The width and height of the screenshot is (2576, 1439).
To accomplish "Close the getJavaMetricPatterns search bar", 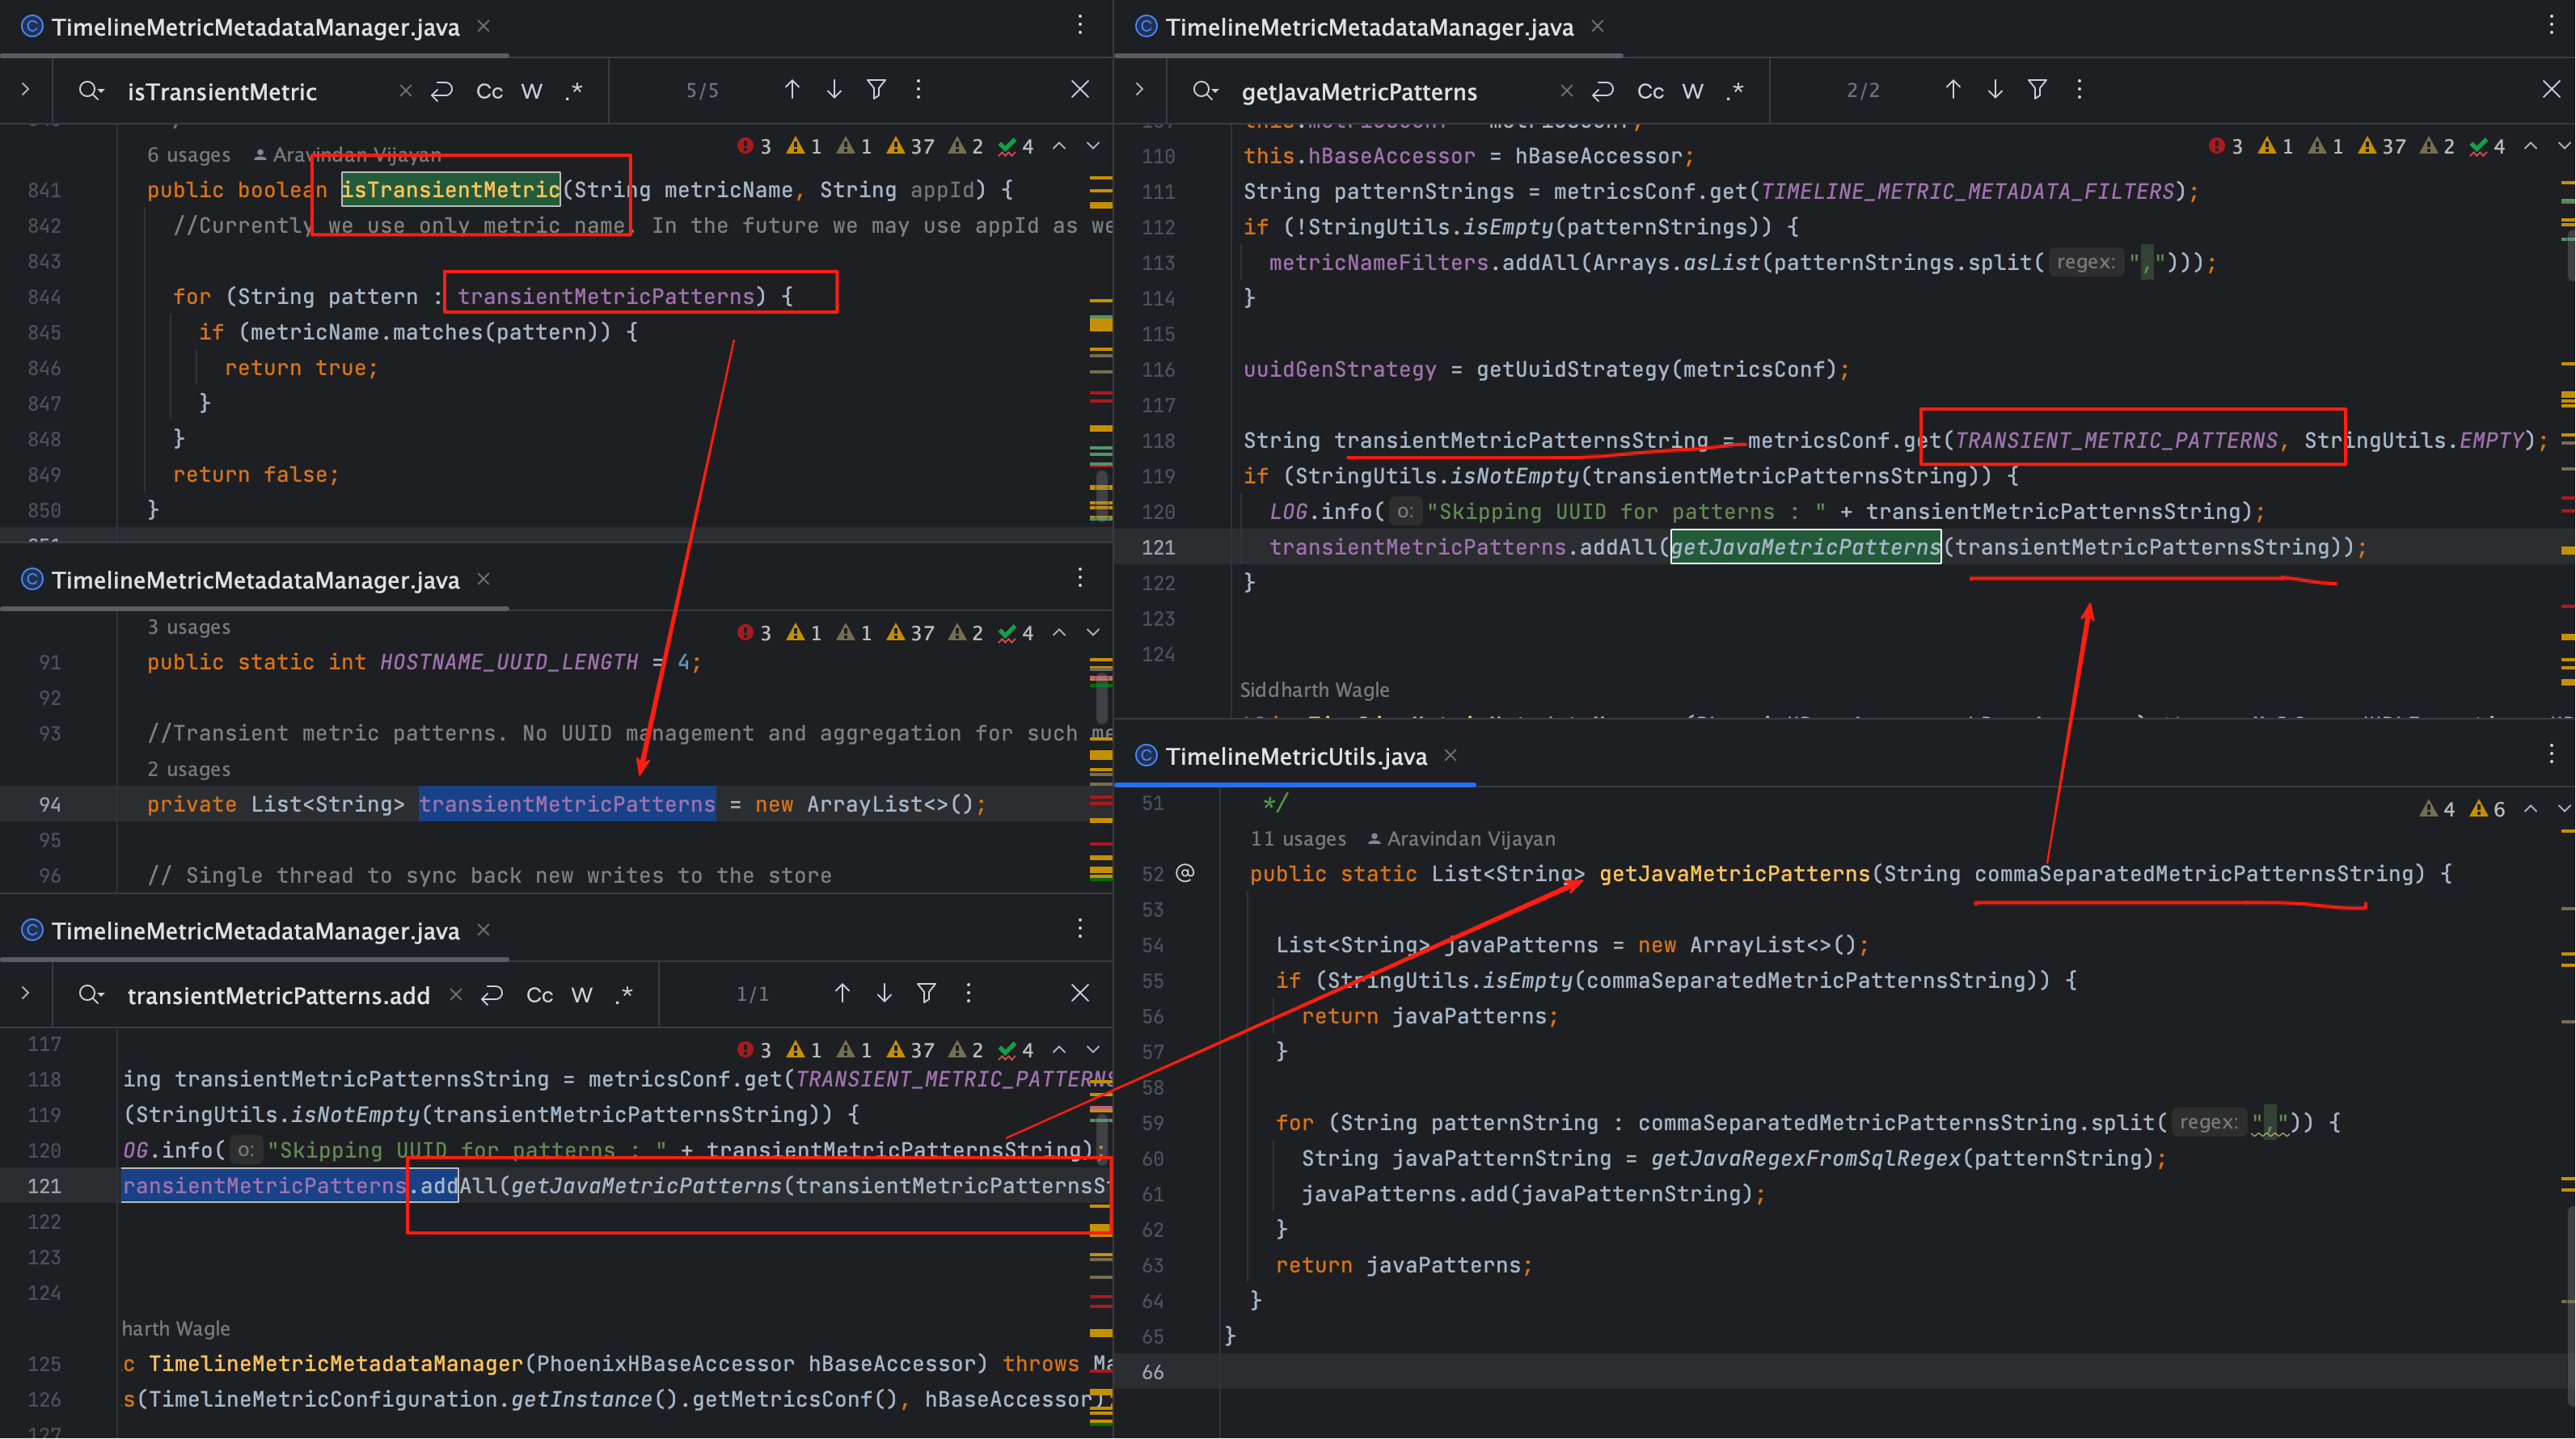I will coord(2551,90).
